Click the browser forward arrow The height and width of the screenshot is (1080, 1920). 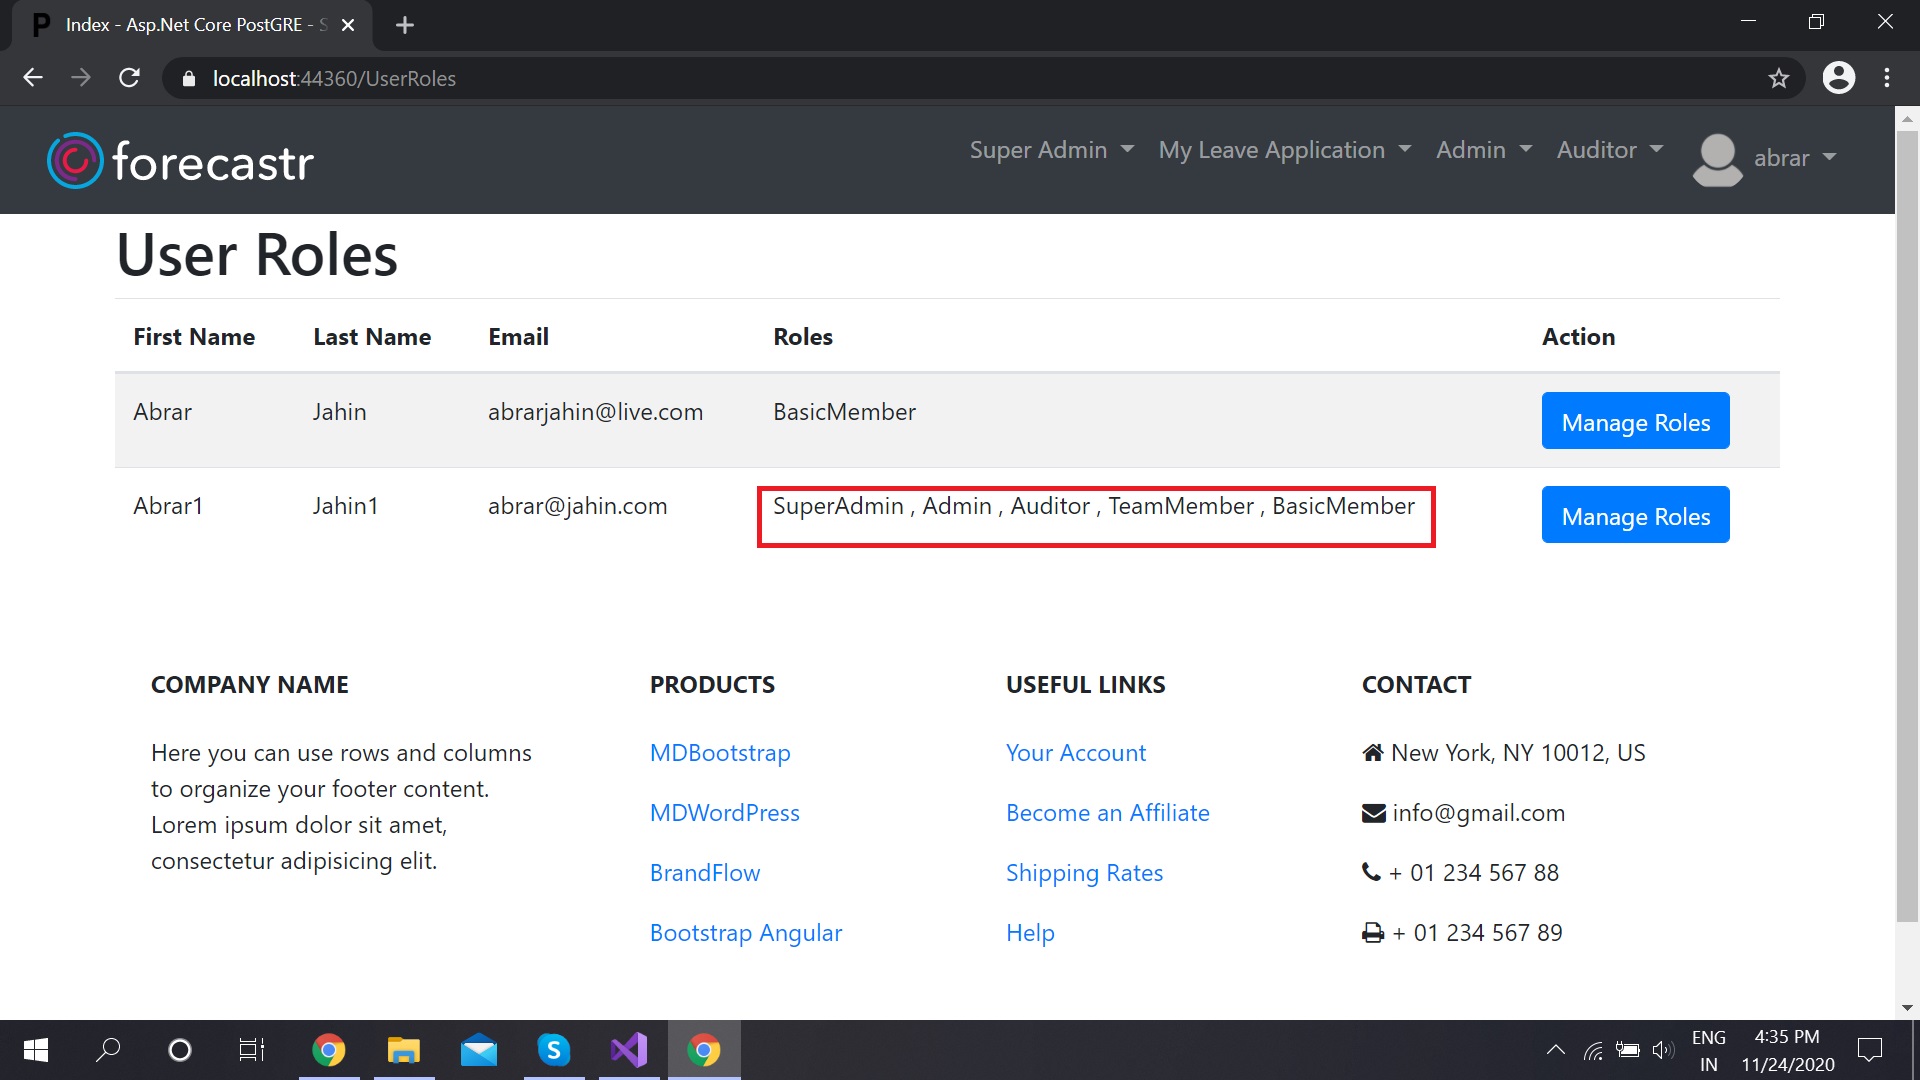tap(81, 78)
